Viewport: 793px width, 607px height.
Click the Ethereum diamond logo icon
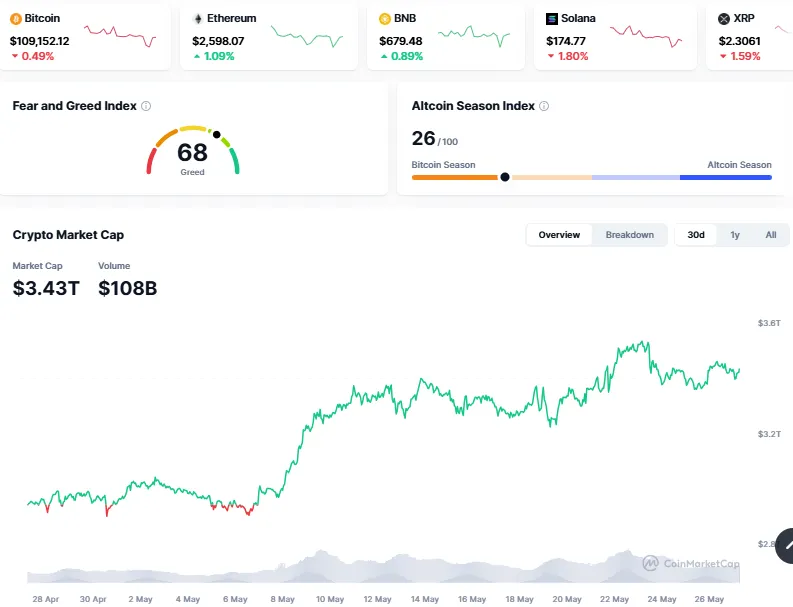click(197, 19)
